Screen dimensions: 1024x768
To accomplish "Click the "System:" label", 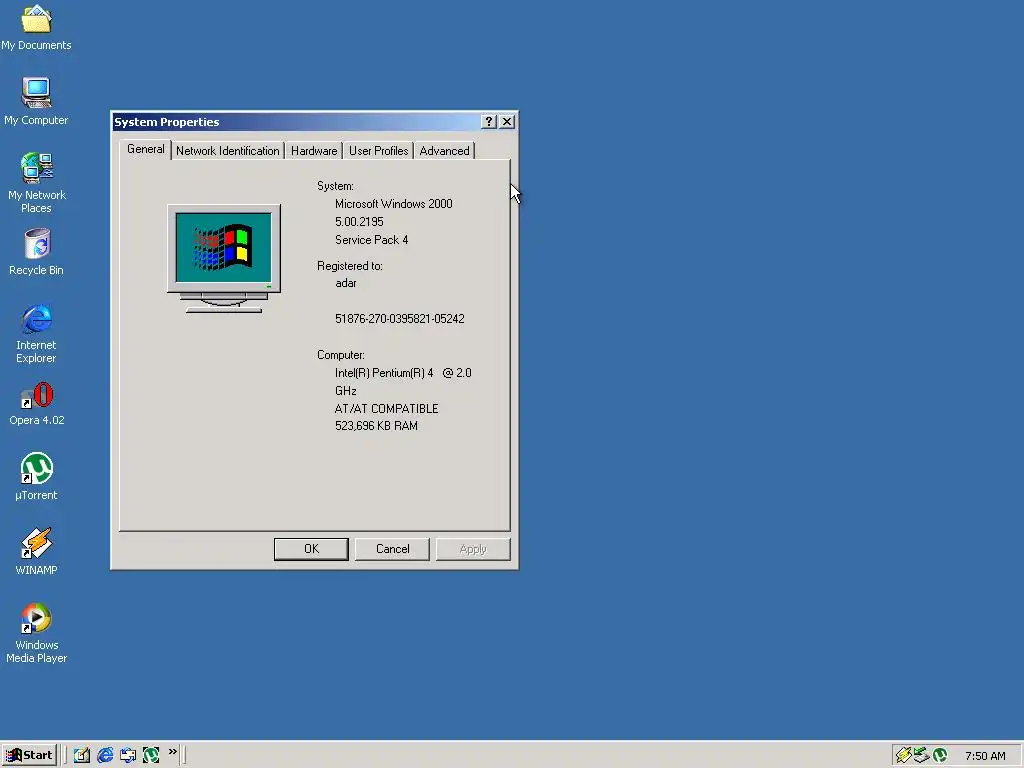I will [x=336, y=186].
